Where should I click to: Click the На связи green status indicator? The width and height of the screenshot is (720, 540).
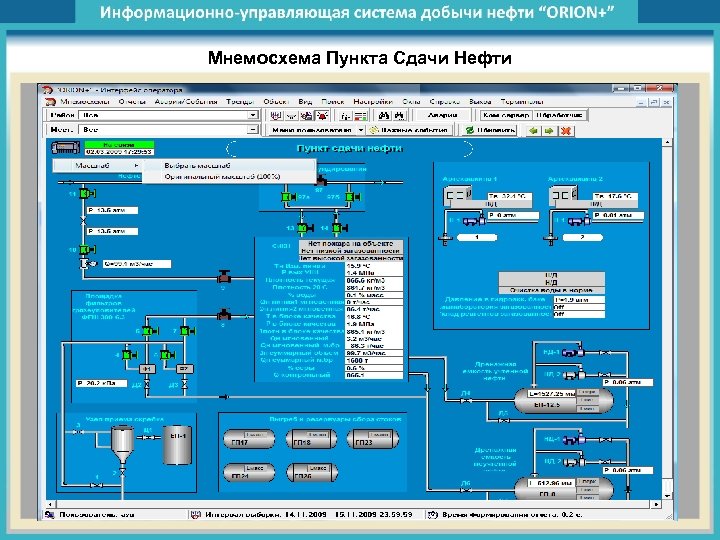(x=119, y=144)
